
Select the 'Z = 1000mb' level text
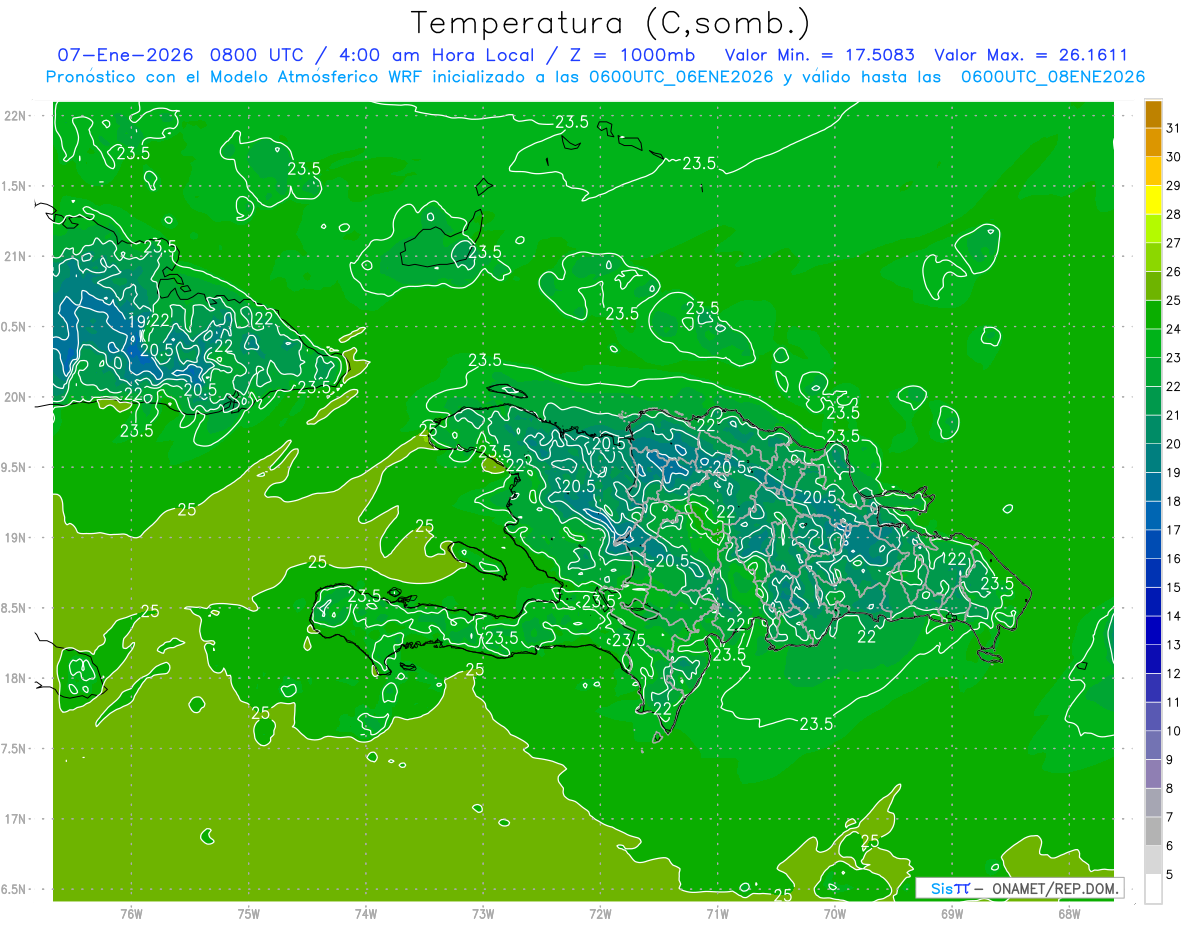coord(632,55)
